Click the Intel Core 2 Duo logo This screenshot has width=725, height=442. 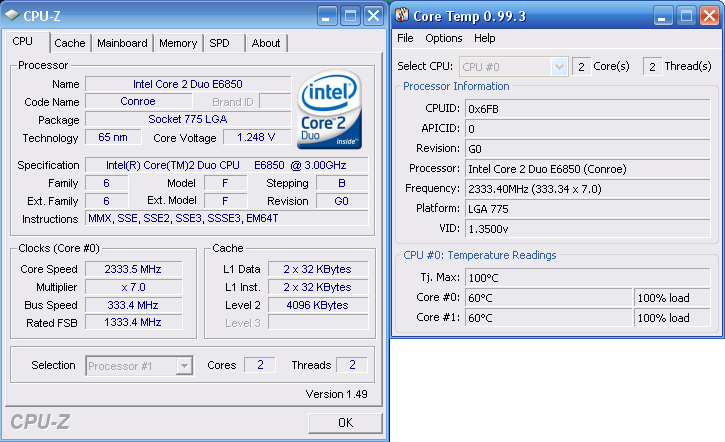[329, 110]
